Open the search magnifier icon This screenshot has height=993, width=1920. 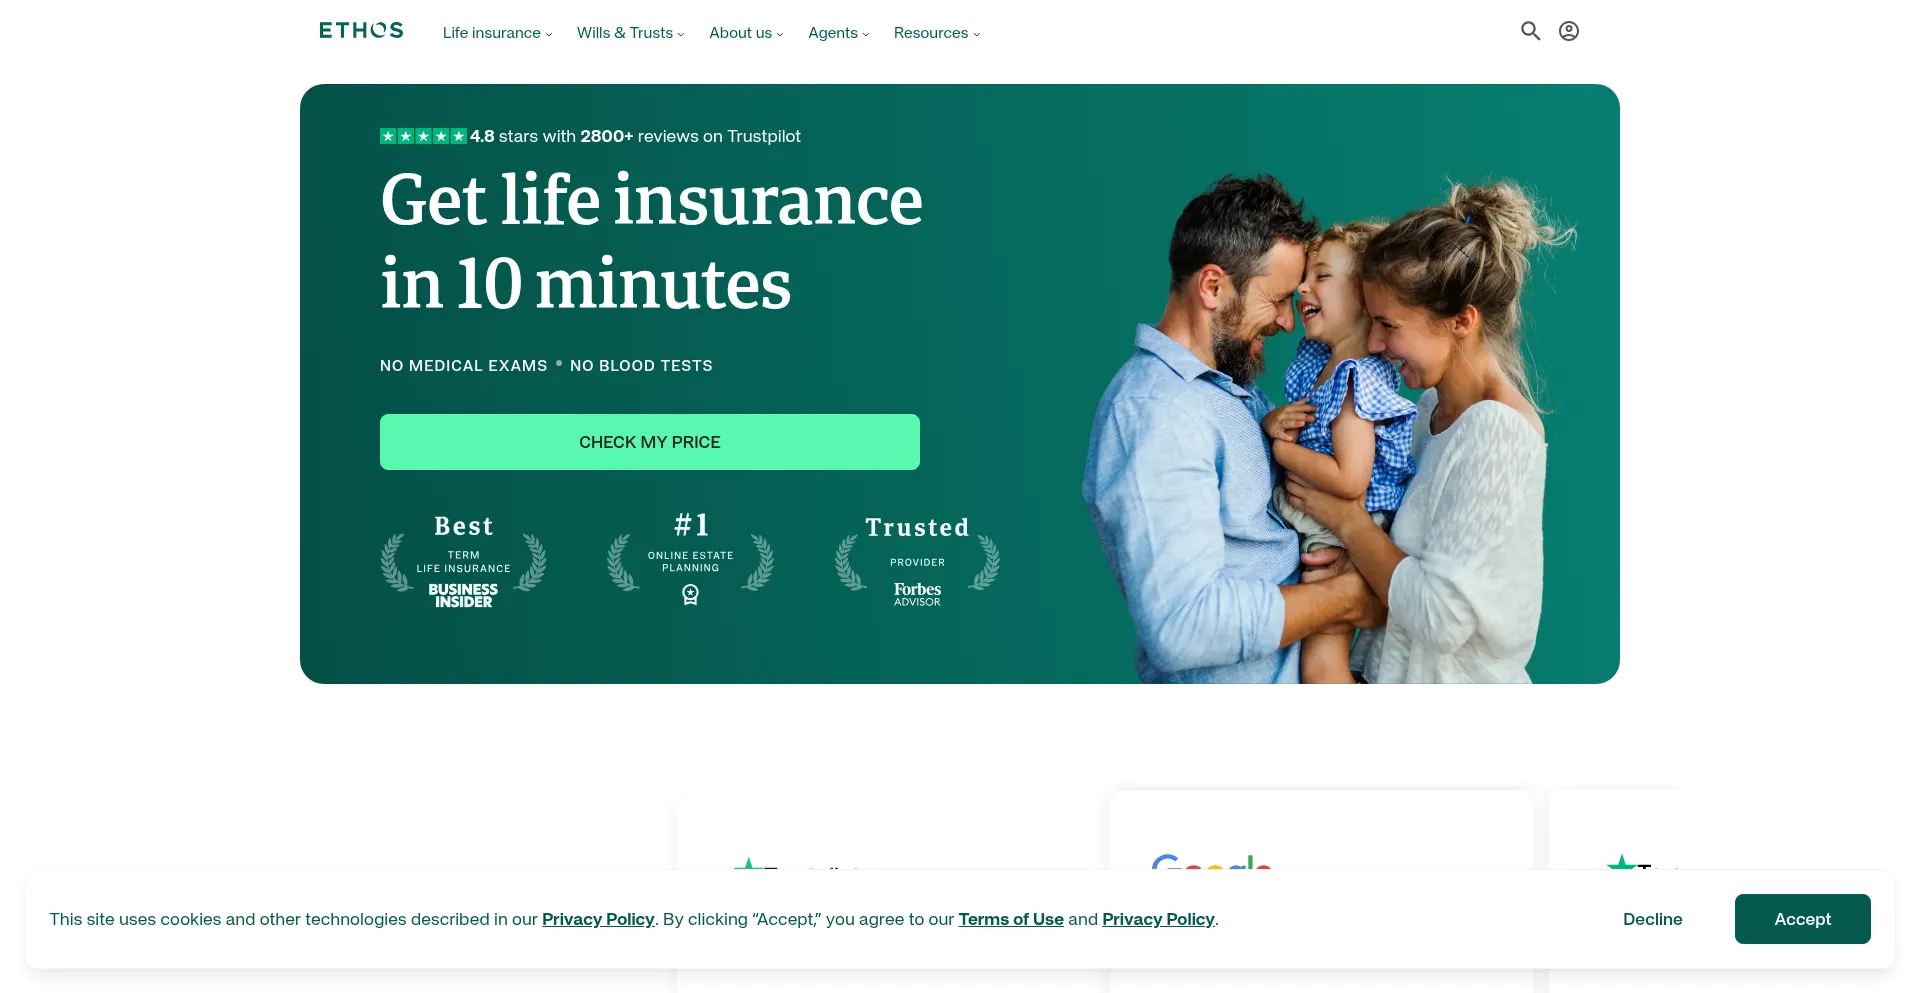click(x=1530, y=31)
